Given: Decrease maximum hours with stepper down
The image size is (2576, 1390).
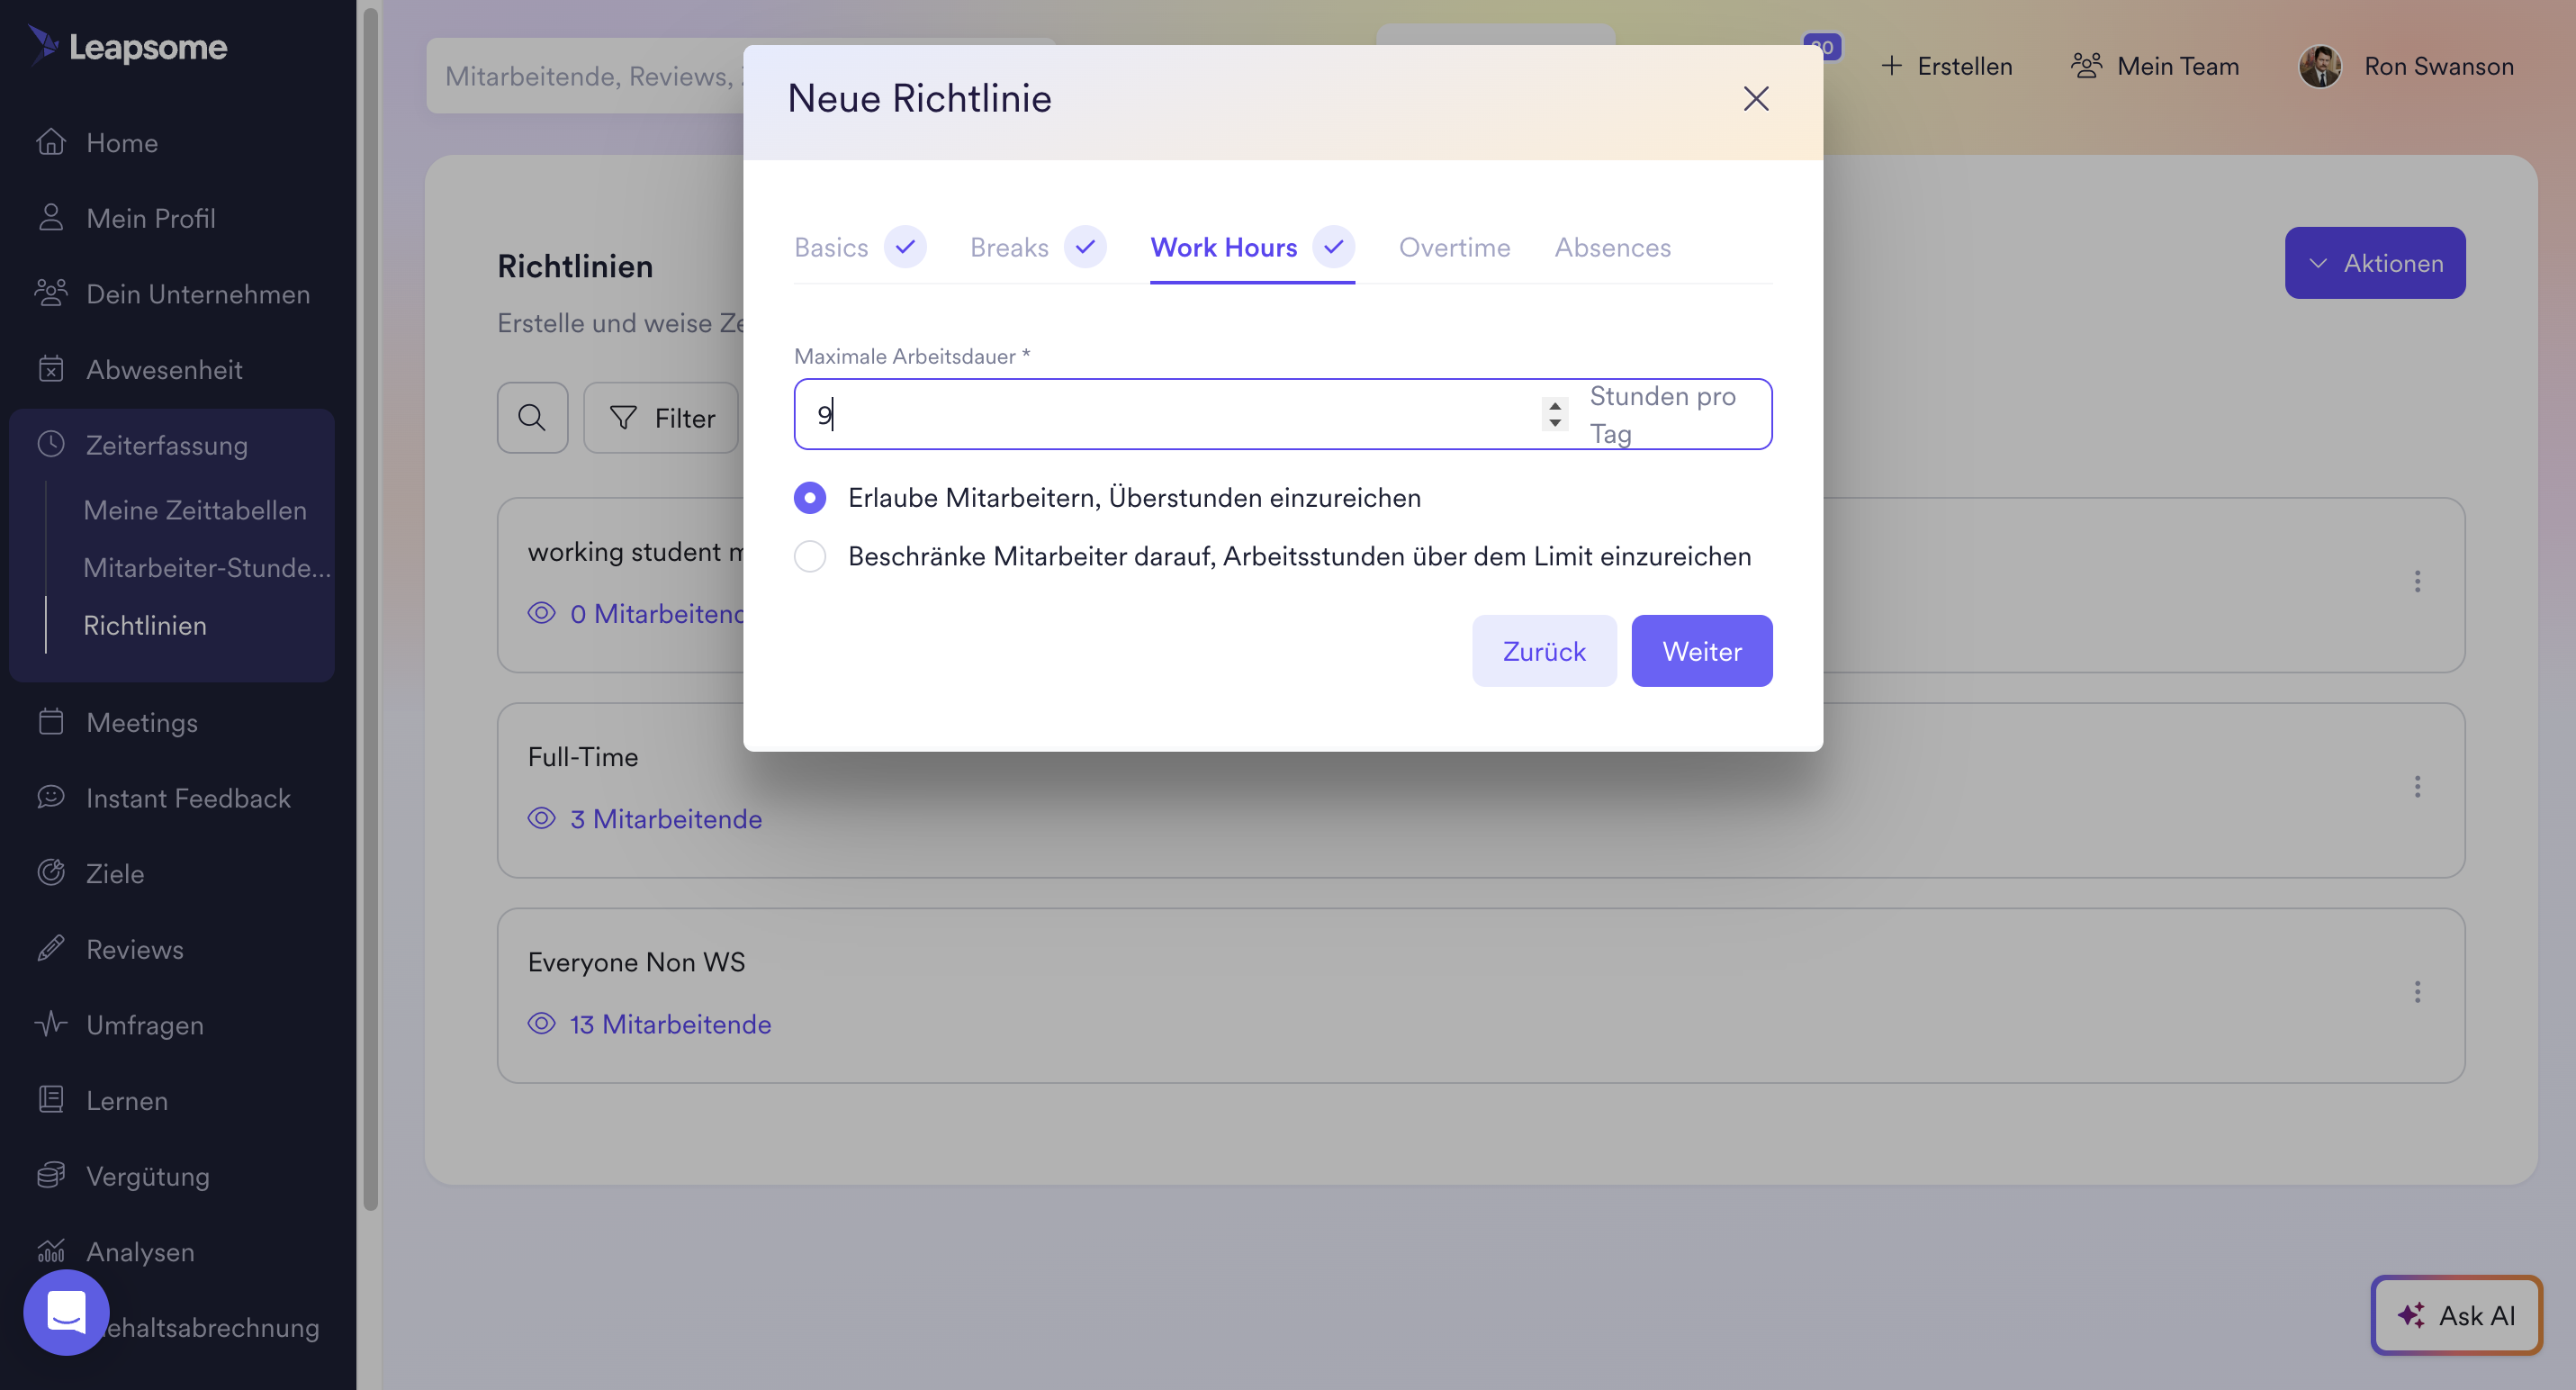Looking at the screenshot, I should click(x=1554, y=423).
